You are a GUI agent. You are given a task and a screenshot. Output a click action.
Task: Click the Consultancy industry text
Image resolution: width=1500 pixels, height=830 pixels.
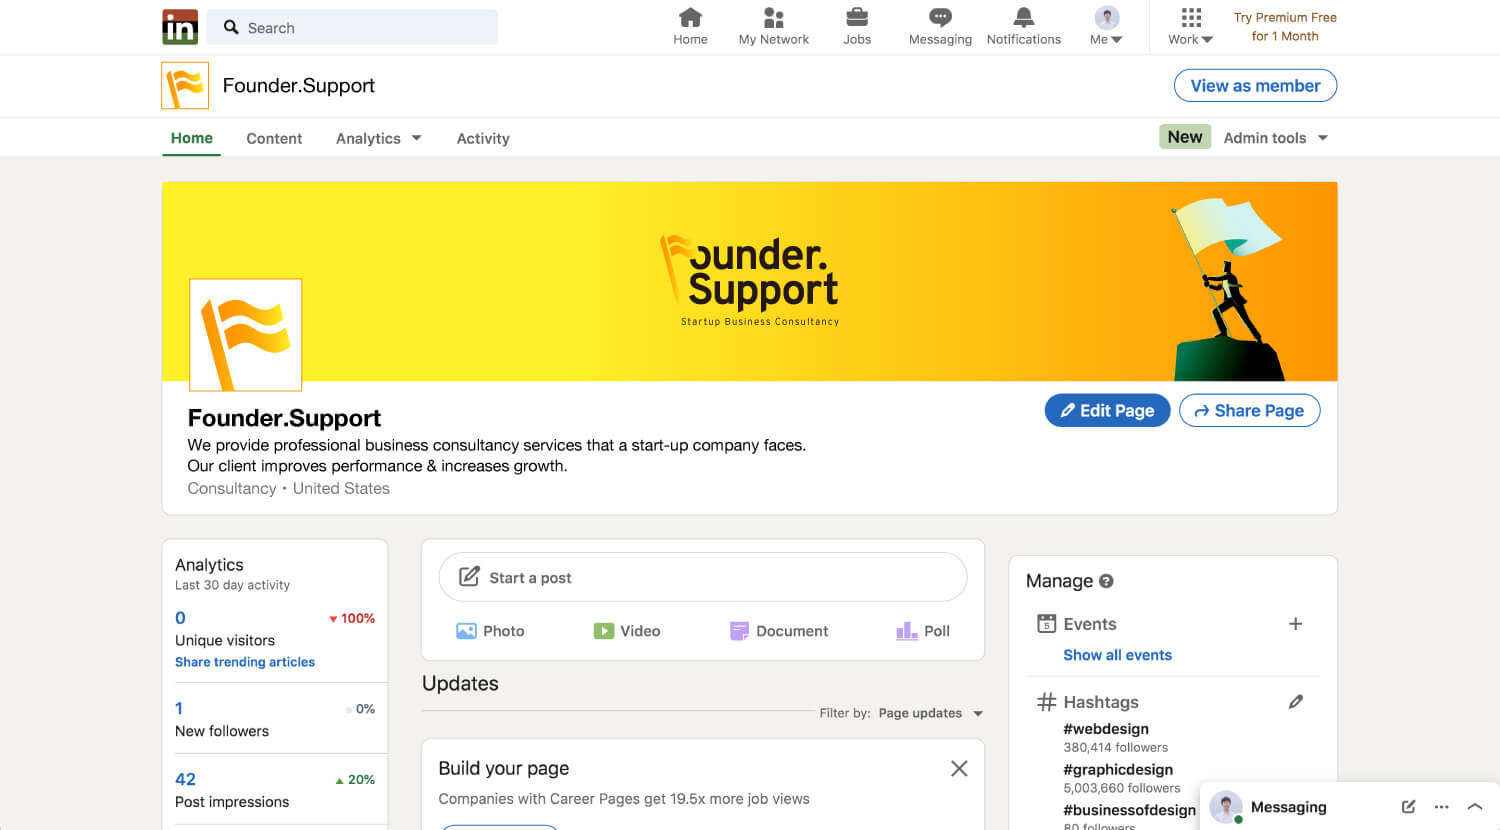coord(232,488)
